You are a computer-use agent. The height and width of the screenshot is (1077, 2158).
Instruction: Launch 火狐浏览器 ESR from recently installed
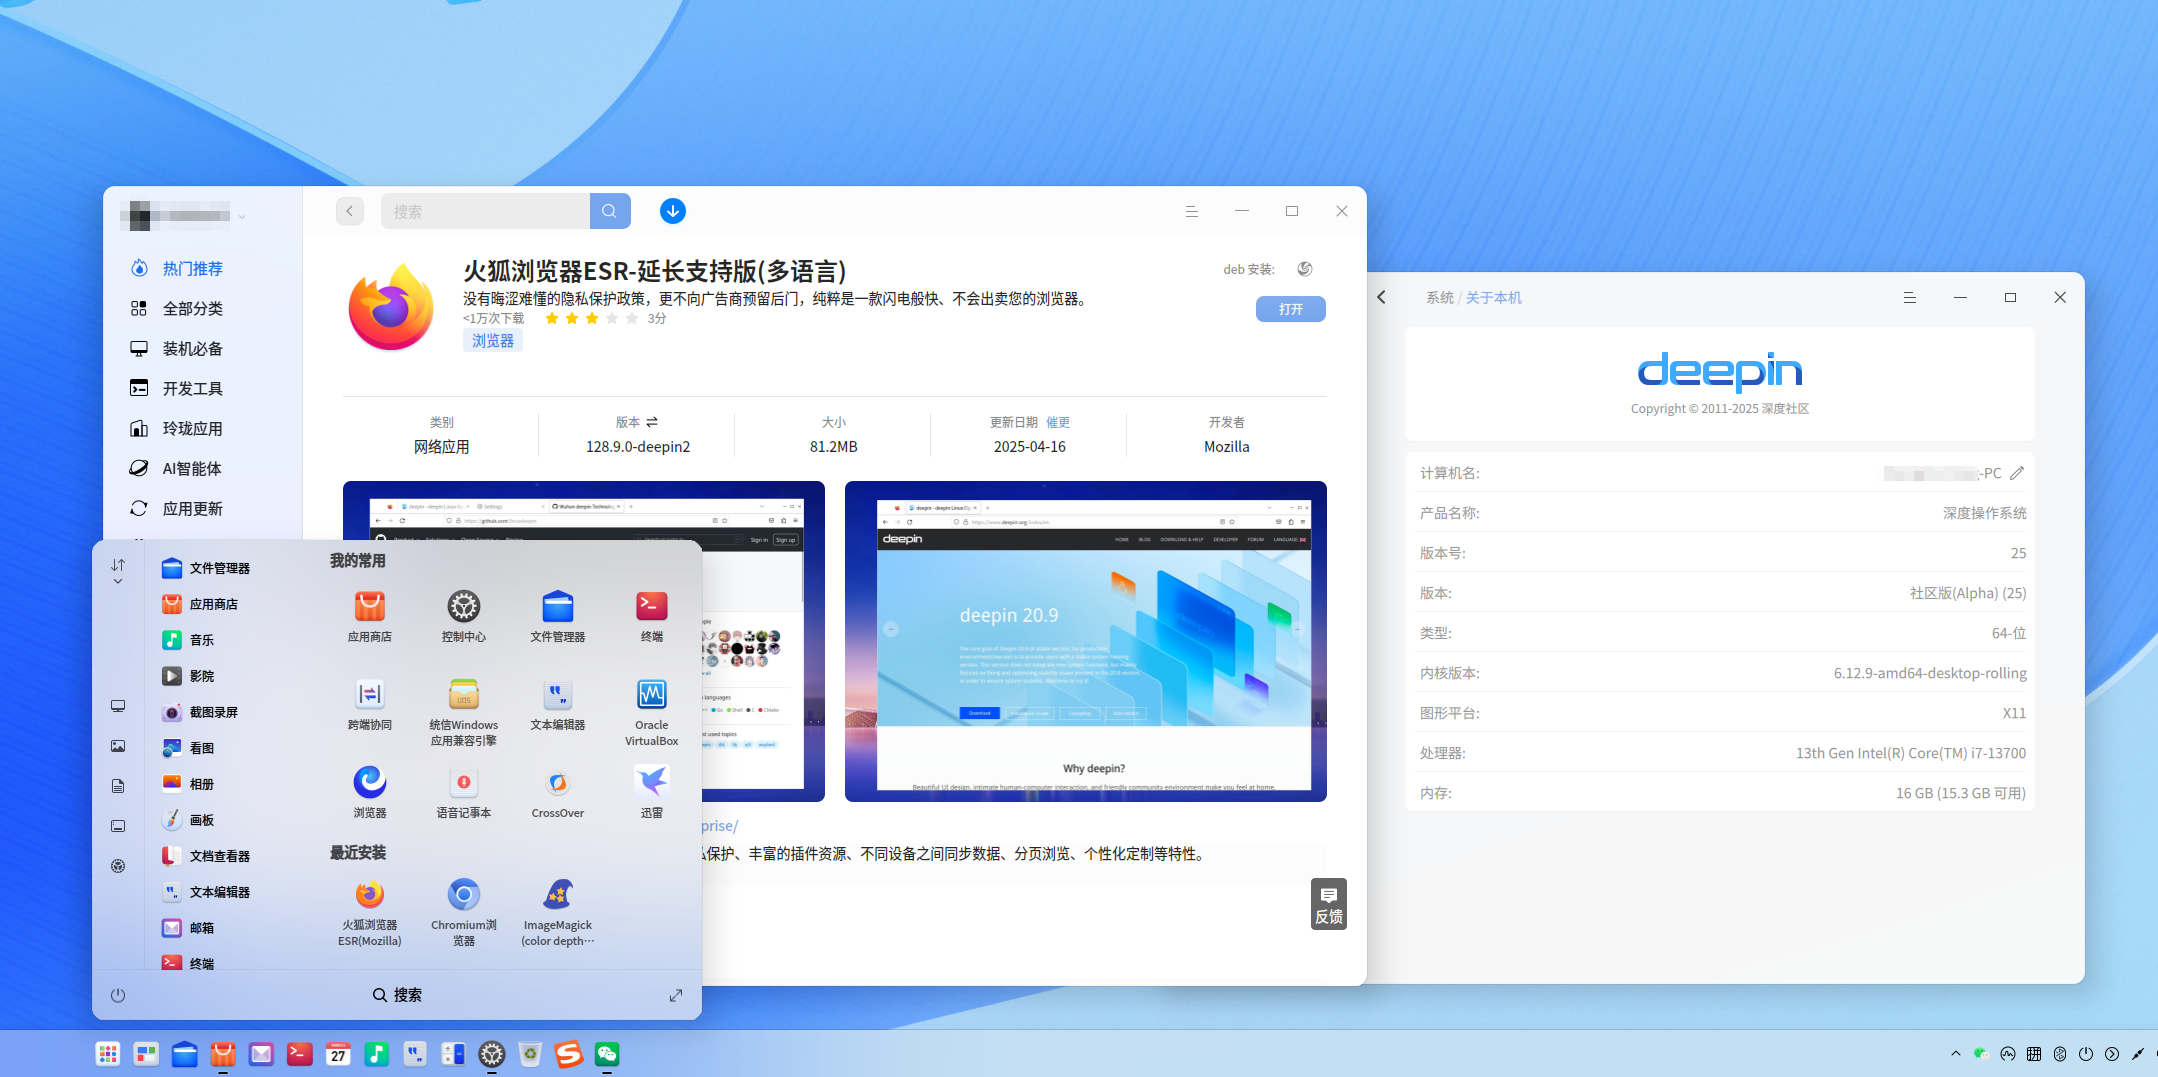[x=369, y=912]
